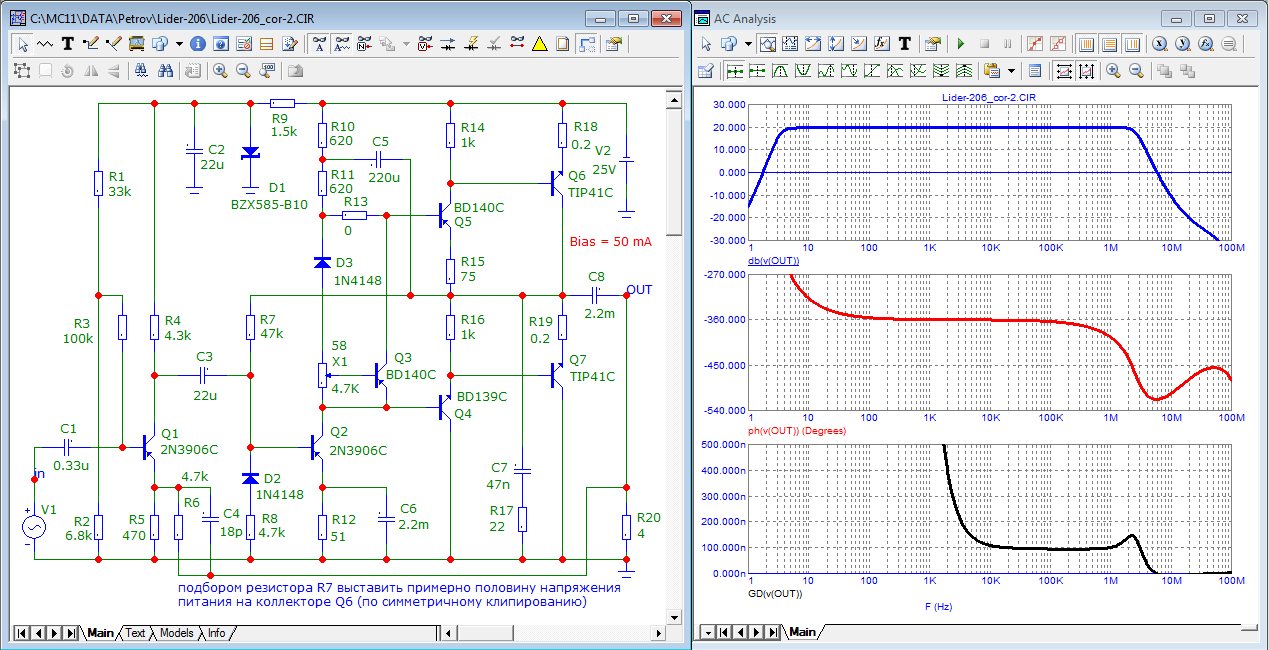Open the page list dropdown at AC Analysis bottom-left

point(708,632)
